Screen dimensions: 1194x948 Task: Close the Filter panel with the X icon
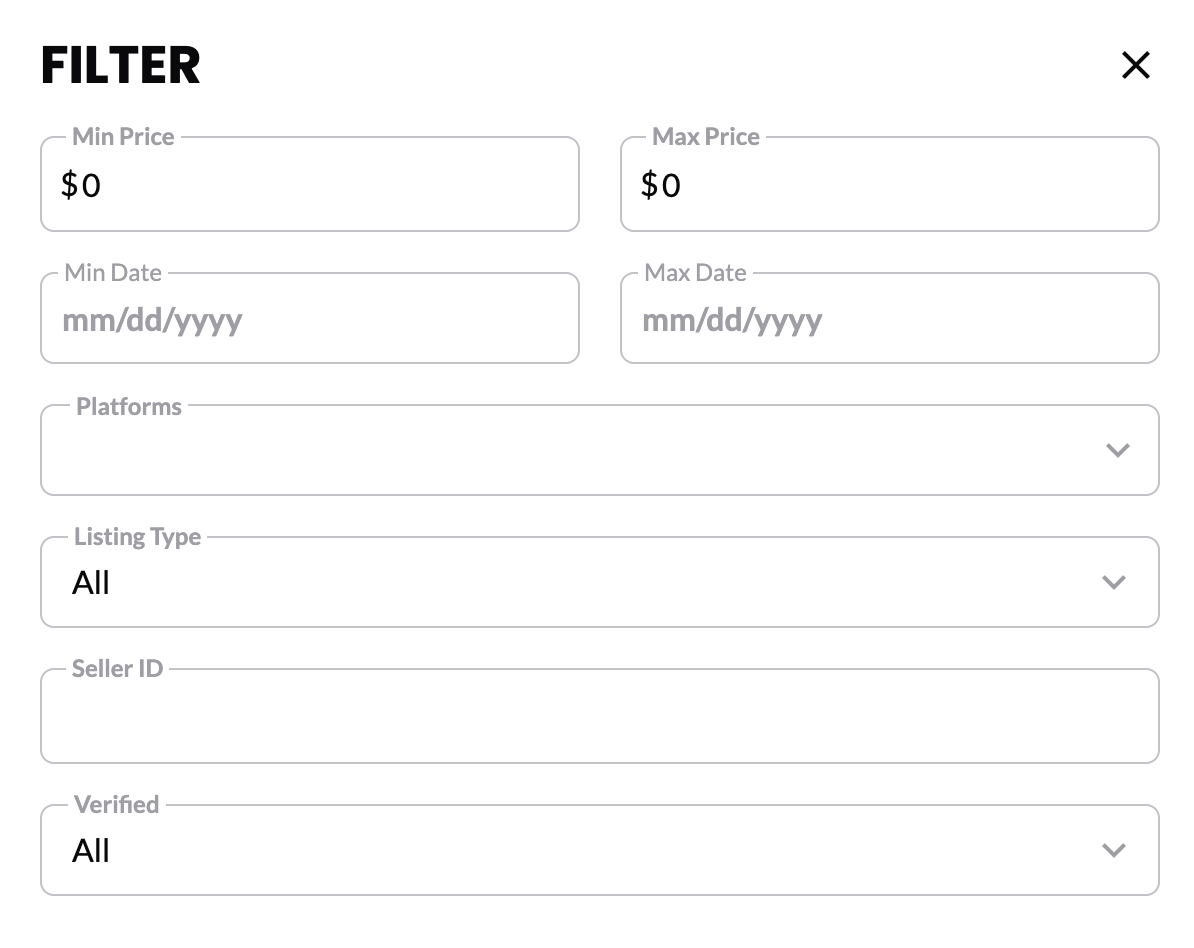tap(1135, 65)
